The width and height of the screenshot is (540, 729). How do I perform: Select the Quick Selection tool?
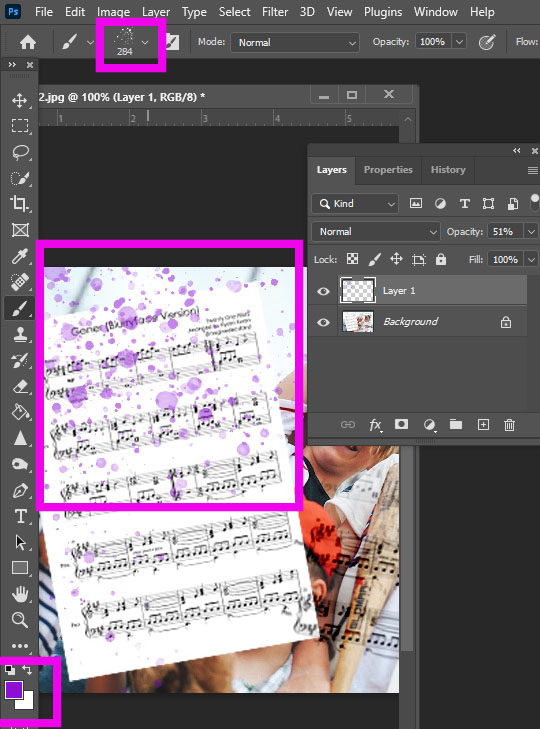20,178
